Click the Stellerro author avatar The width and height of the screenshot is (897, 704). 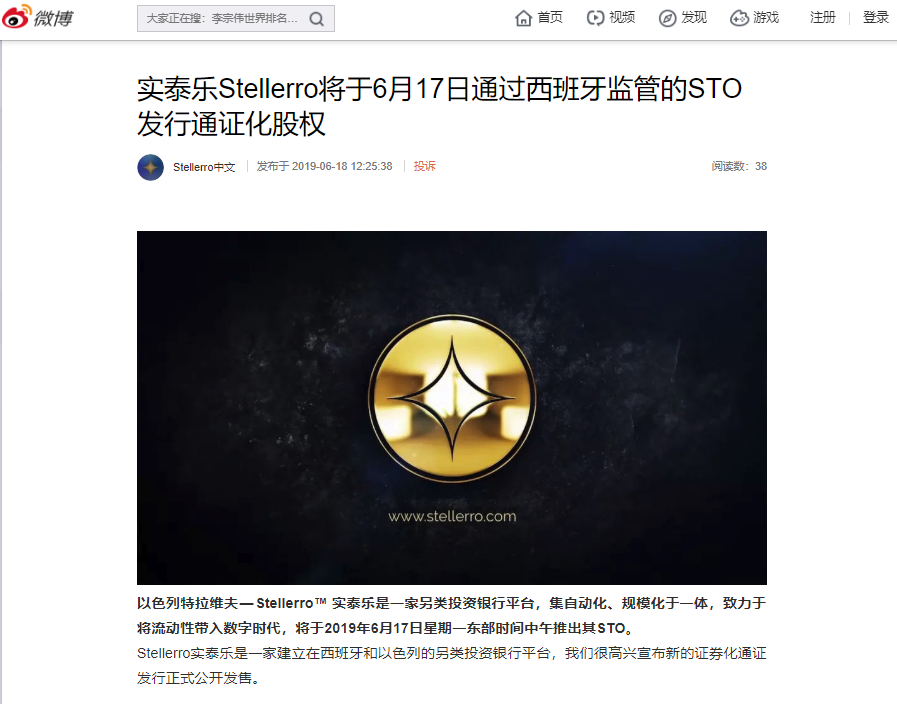[150, 167]
